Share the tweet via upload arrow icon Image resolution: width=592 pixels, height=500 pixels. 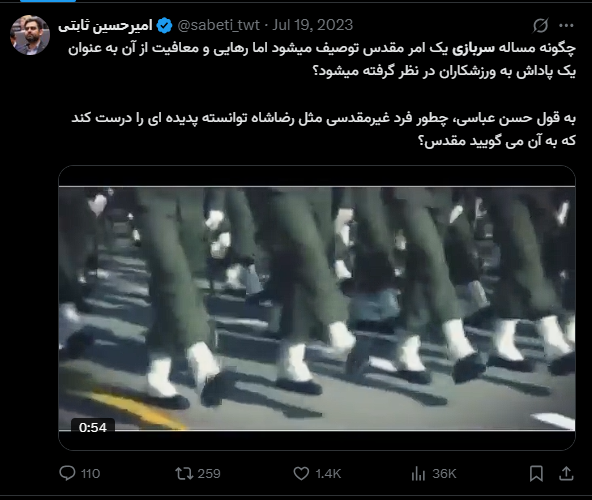[566, 473]
